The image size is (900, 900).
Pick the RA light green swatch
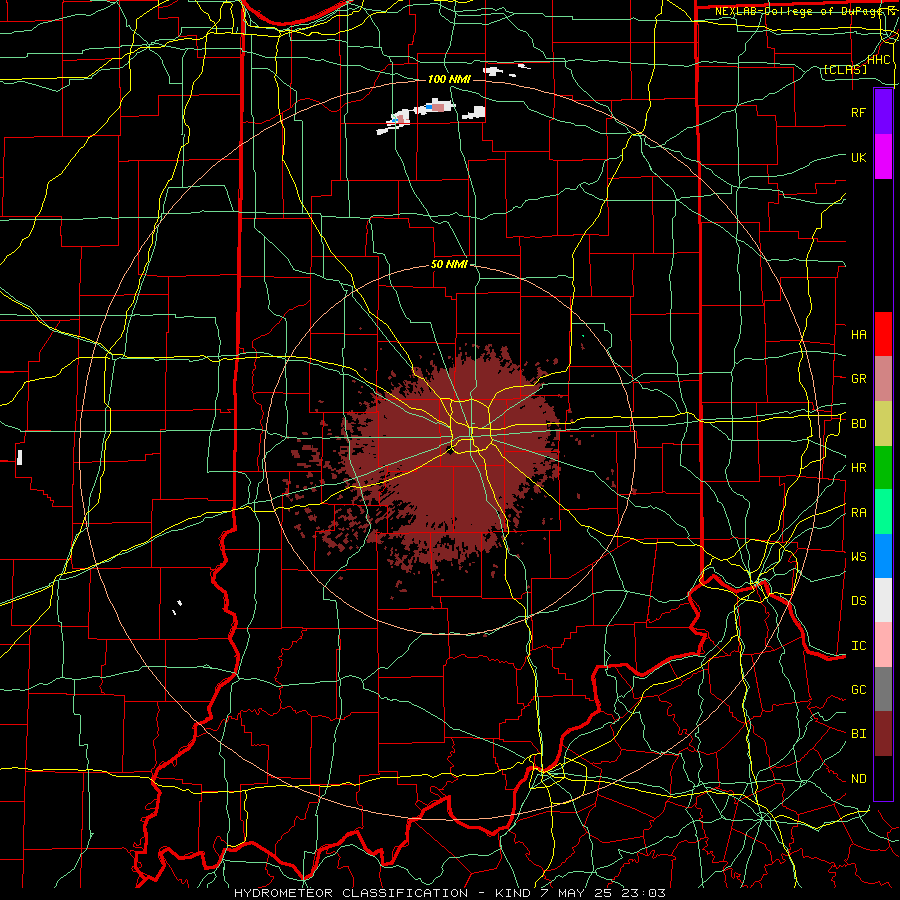coord(883,512)
